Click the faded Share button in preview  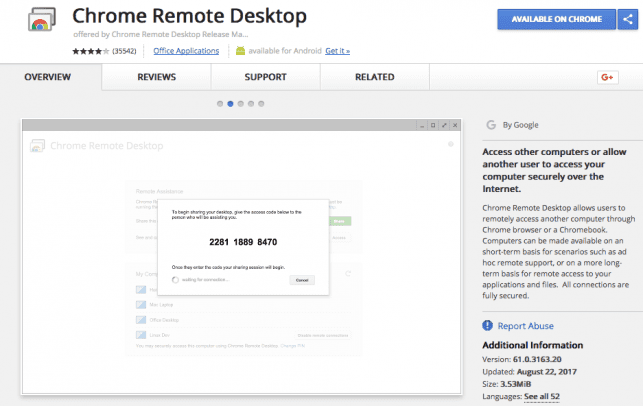340,221
